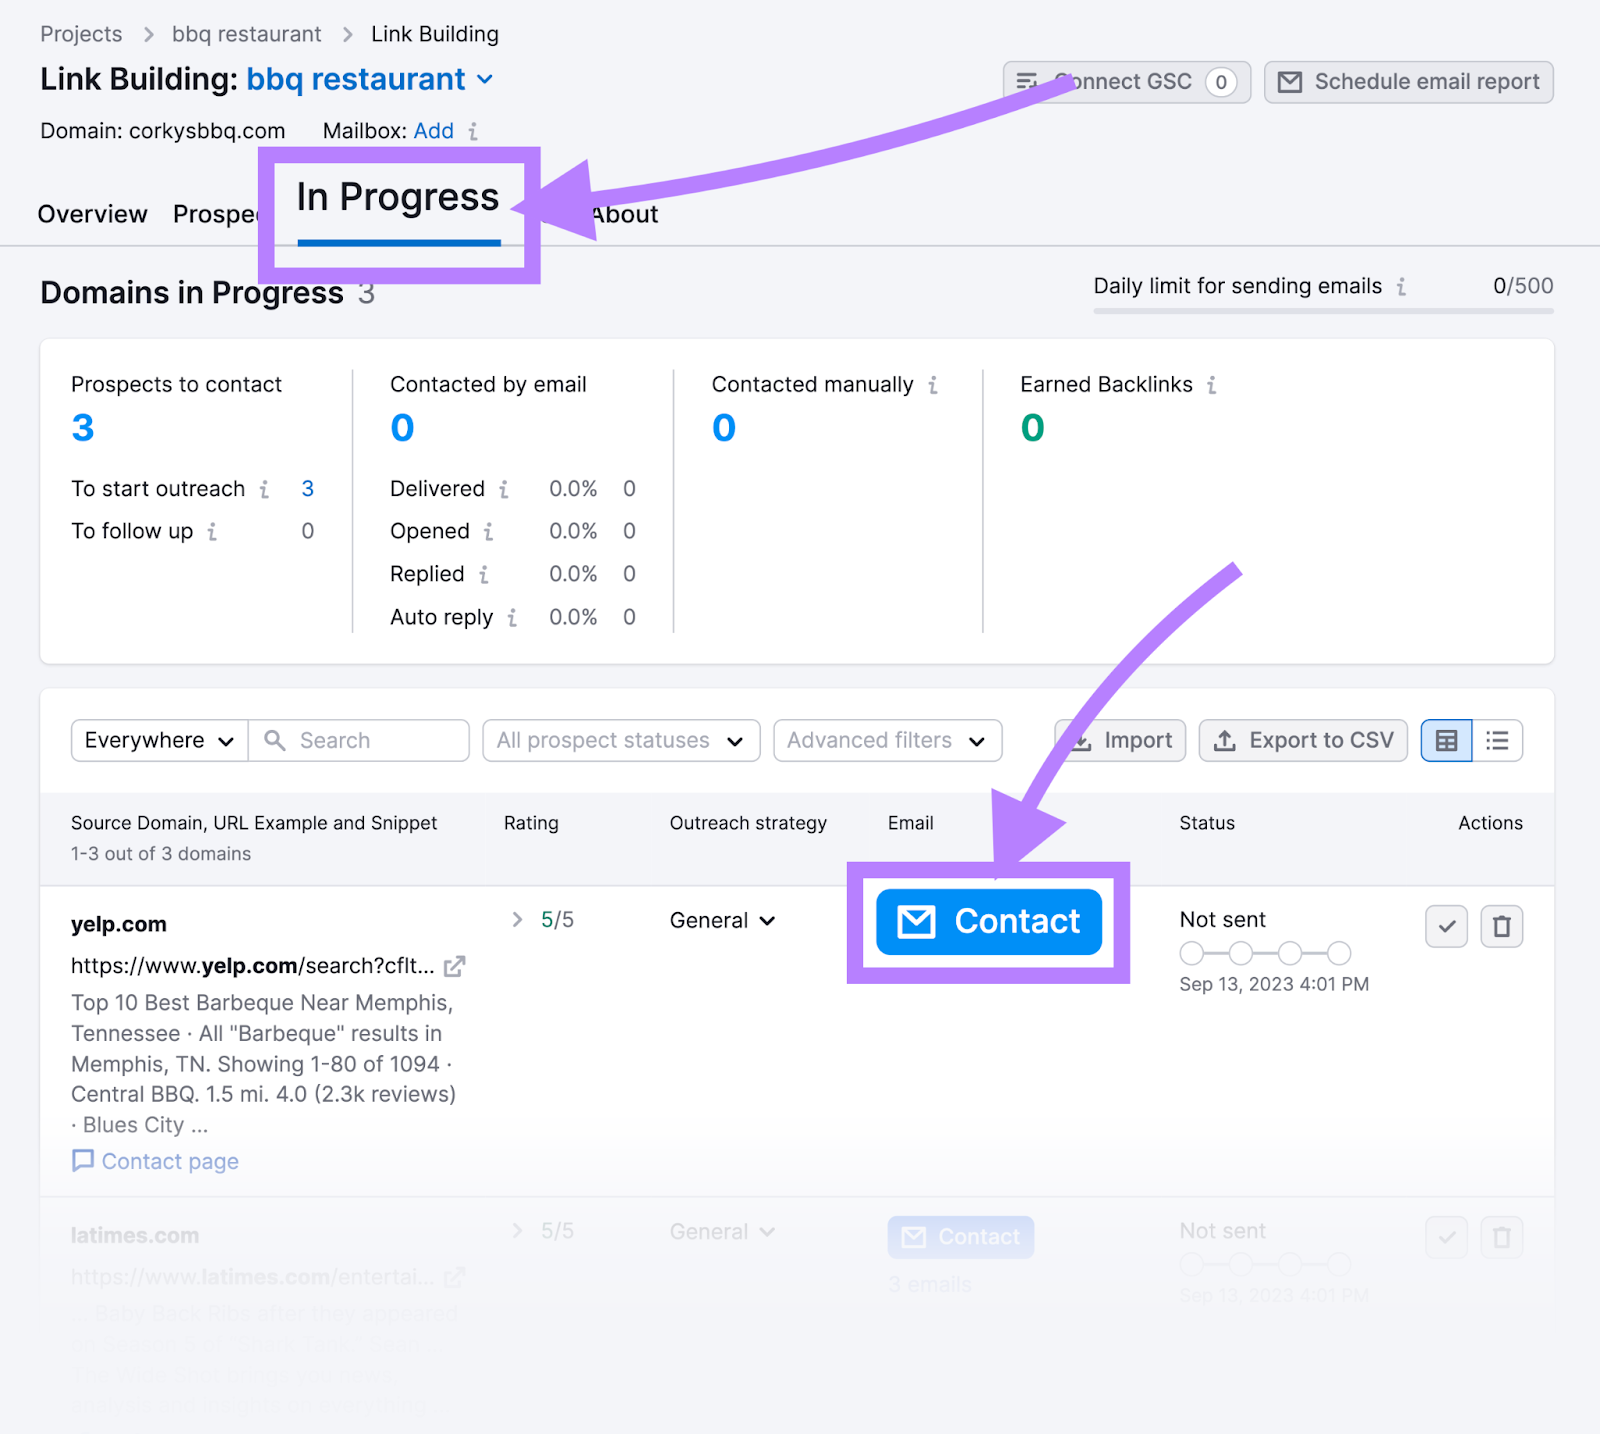
Task: Click Import button
Action: 1120,740
